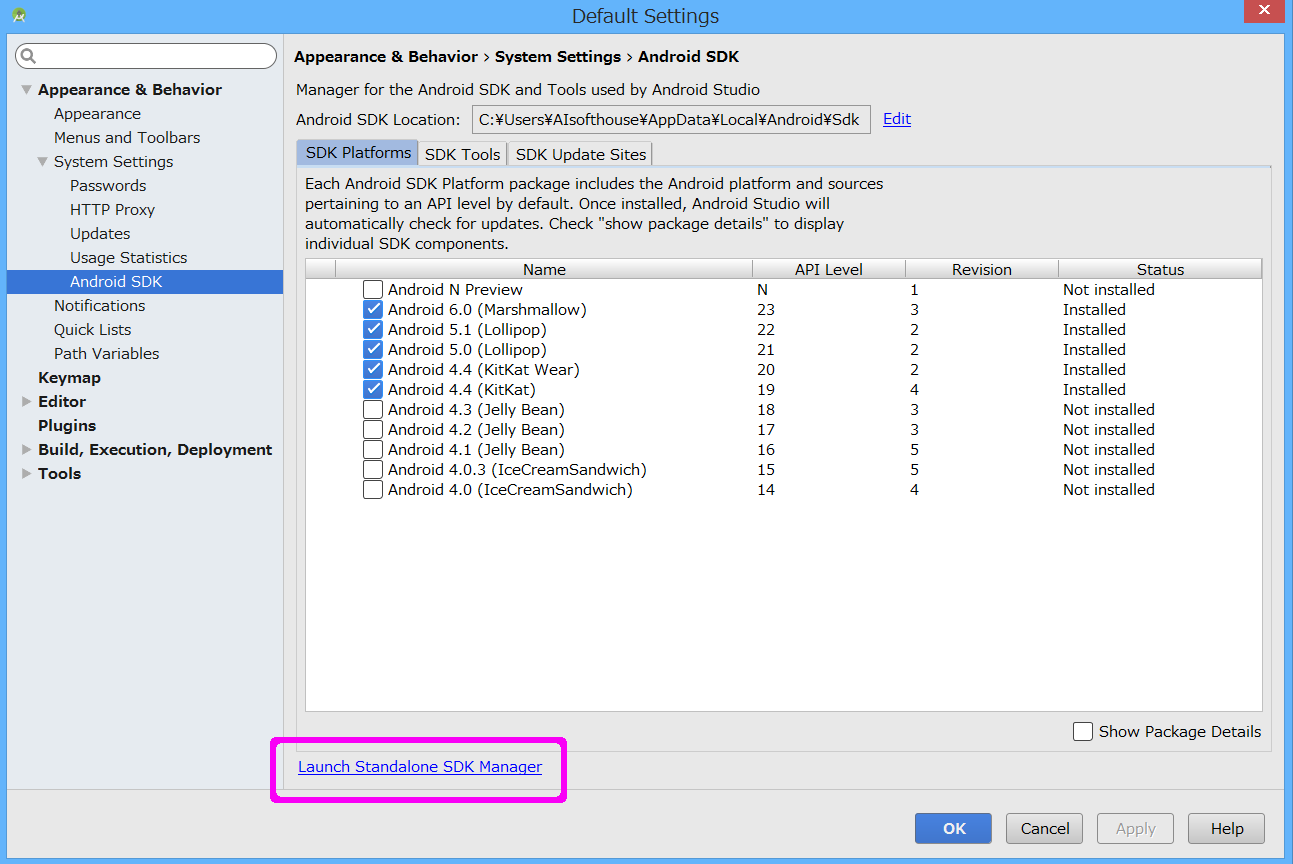Click the System Settings breadcrumb text
The image size is (1293, 864).
click(x=558, y=57)
